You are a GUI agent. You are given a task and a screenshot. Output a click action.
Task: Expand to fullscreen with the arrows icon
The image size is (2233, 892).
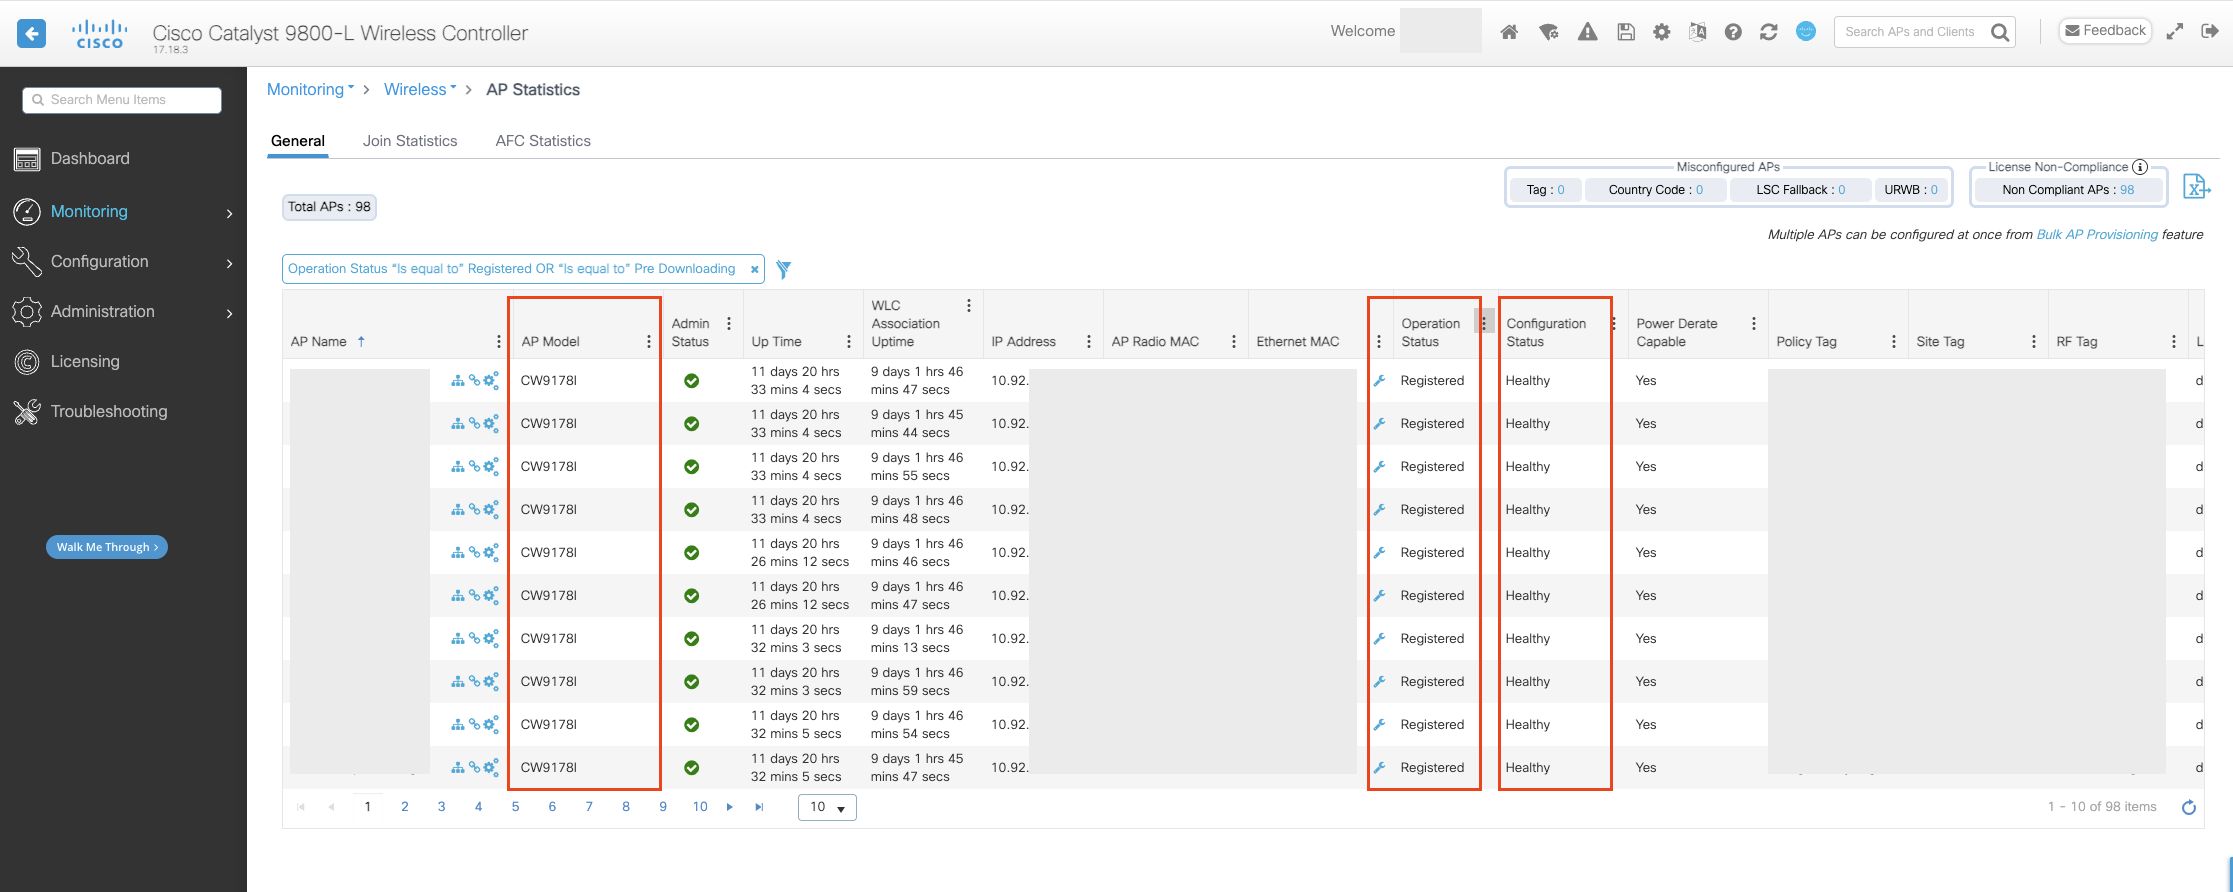pyautogui.click(x=2174, y=32)
